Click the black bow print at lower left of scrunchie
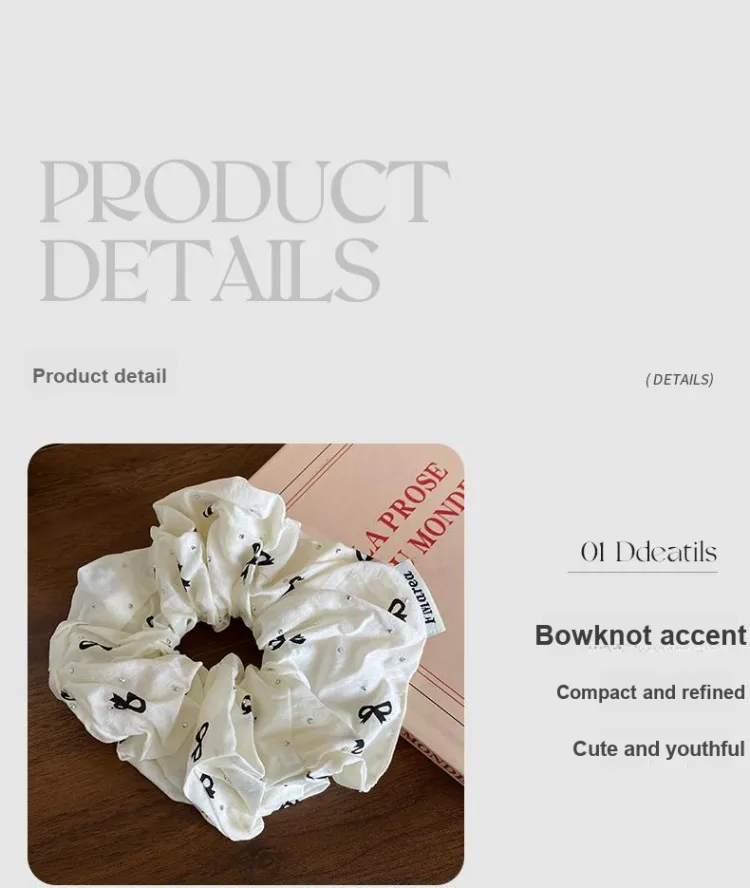Viewport: 750px width, 888px height. 130,702
